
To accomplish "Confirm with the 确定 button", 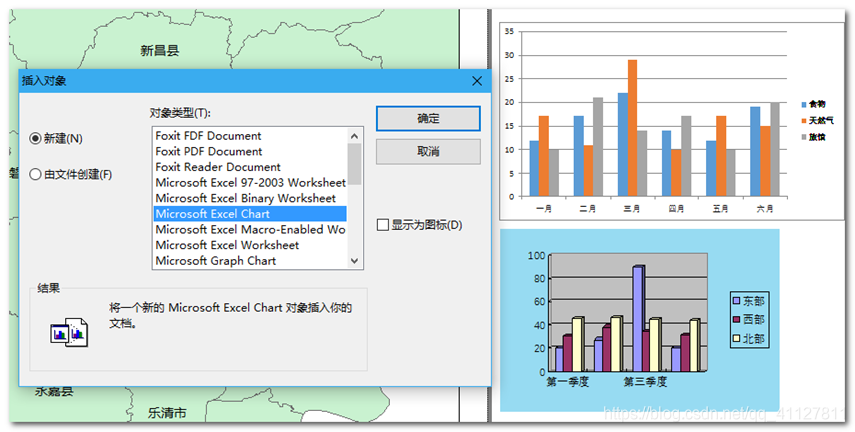I will [x=428, y=118].
